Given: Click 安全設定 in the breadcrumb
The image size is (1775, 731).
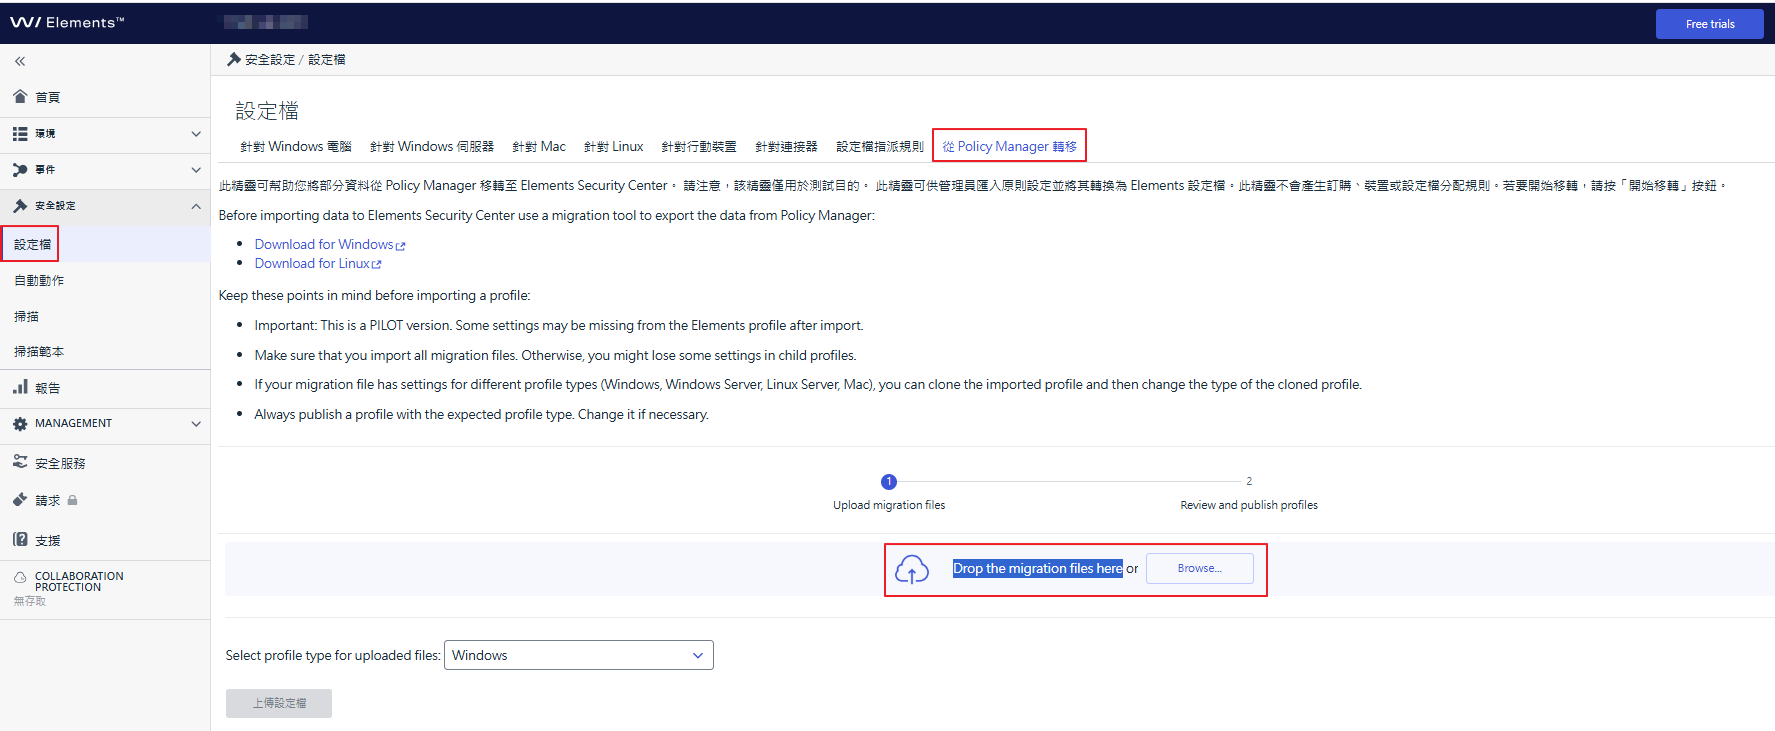Looking at the screenshot, I should (x=270, y=60).
